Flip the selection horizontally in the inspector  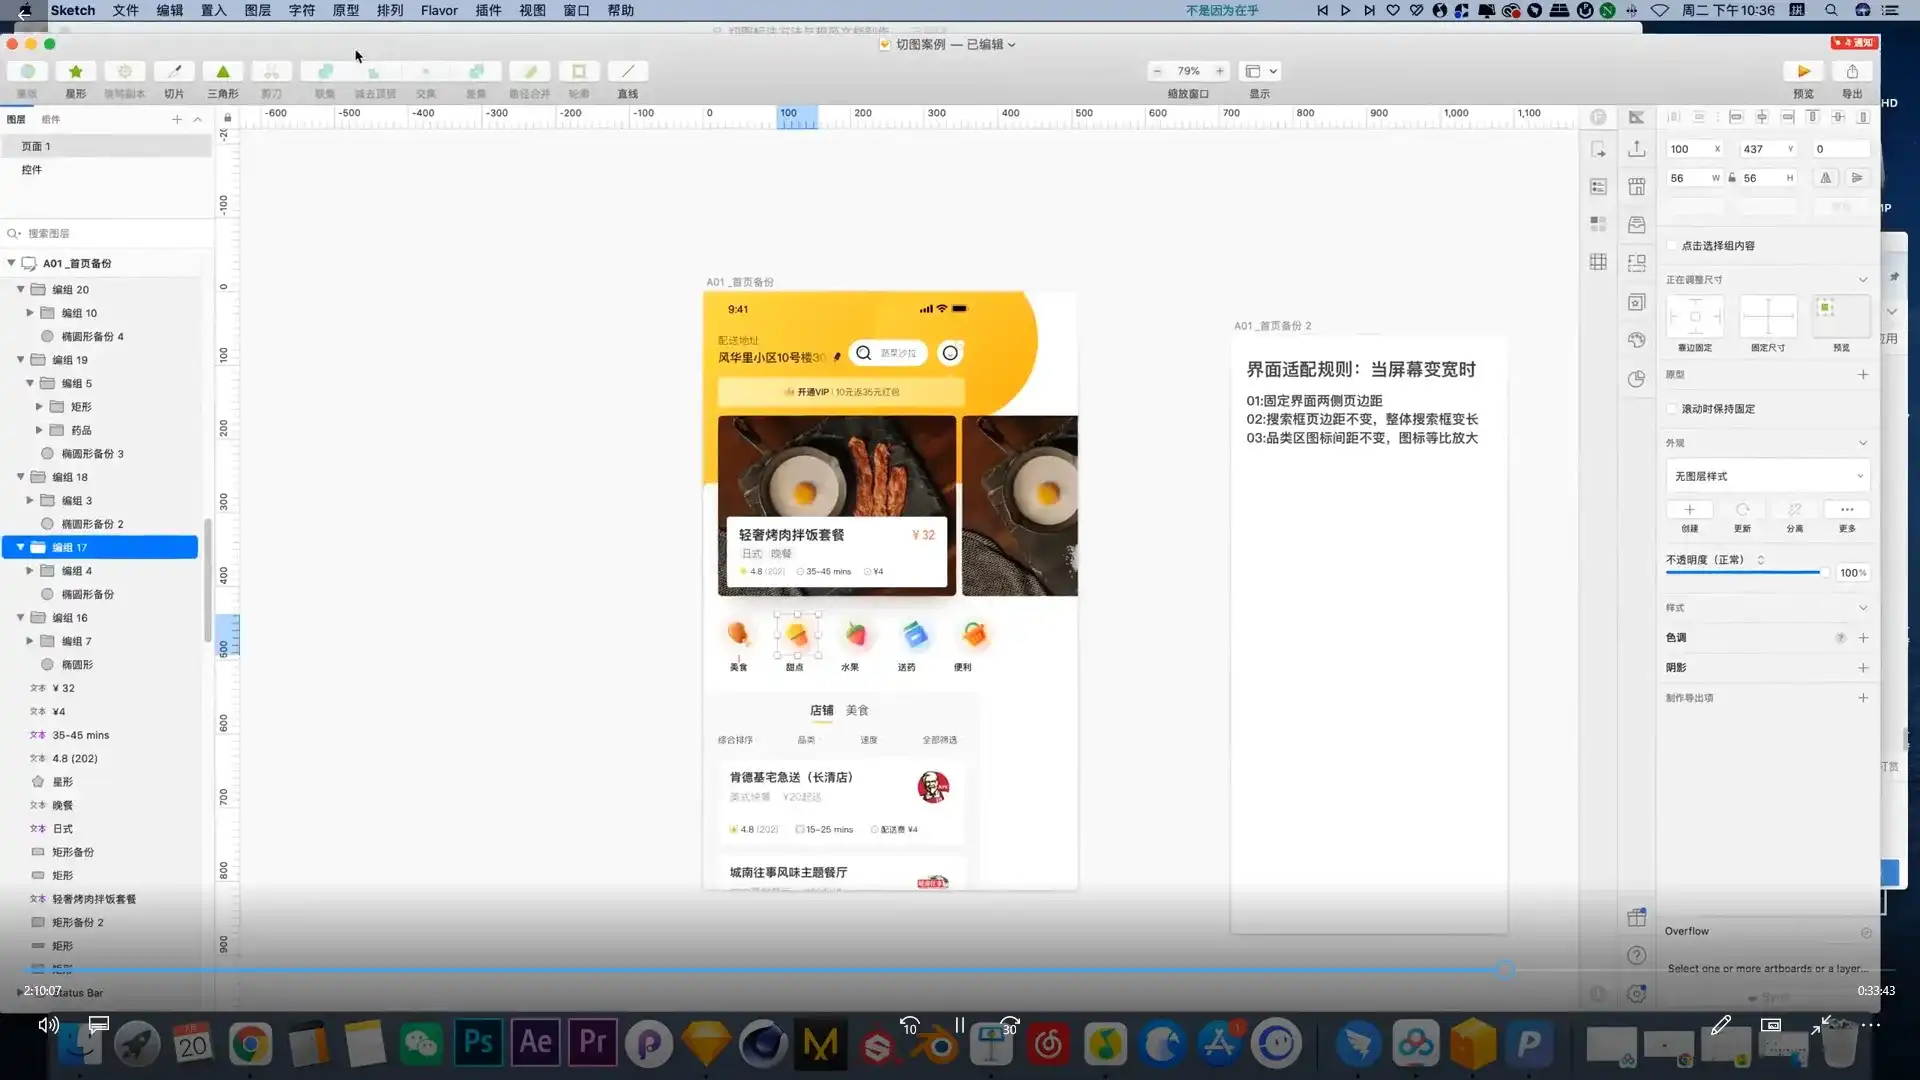pyautogui.click(x=1825, y=177)
